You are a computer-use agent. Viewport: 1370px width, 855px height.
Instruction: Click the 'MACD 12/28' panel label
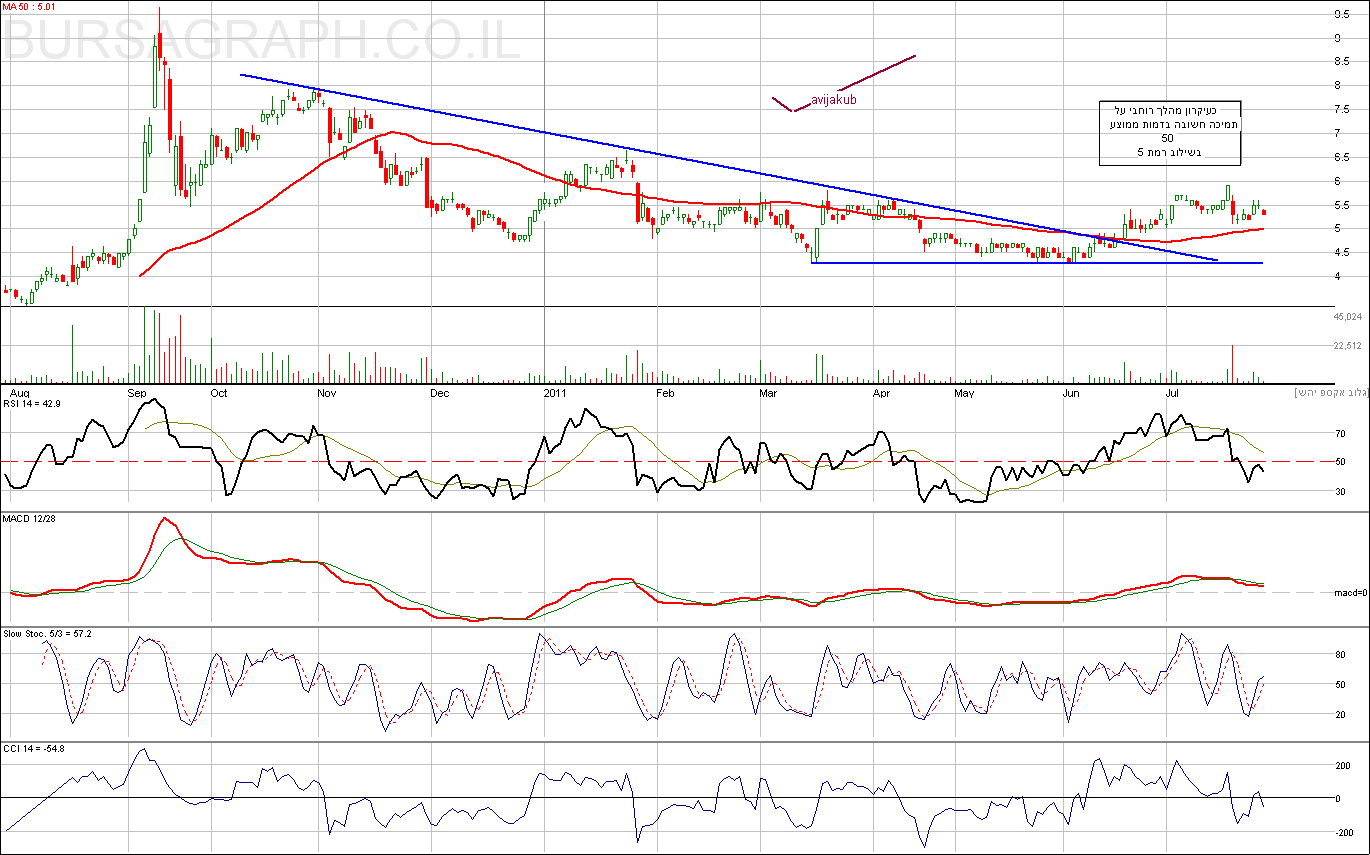(x=31, y=518)
